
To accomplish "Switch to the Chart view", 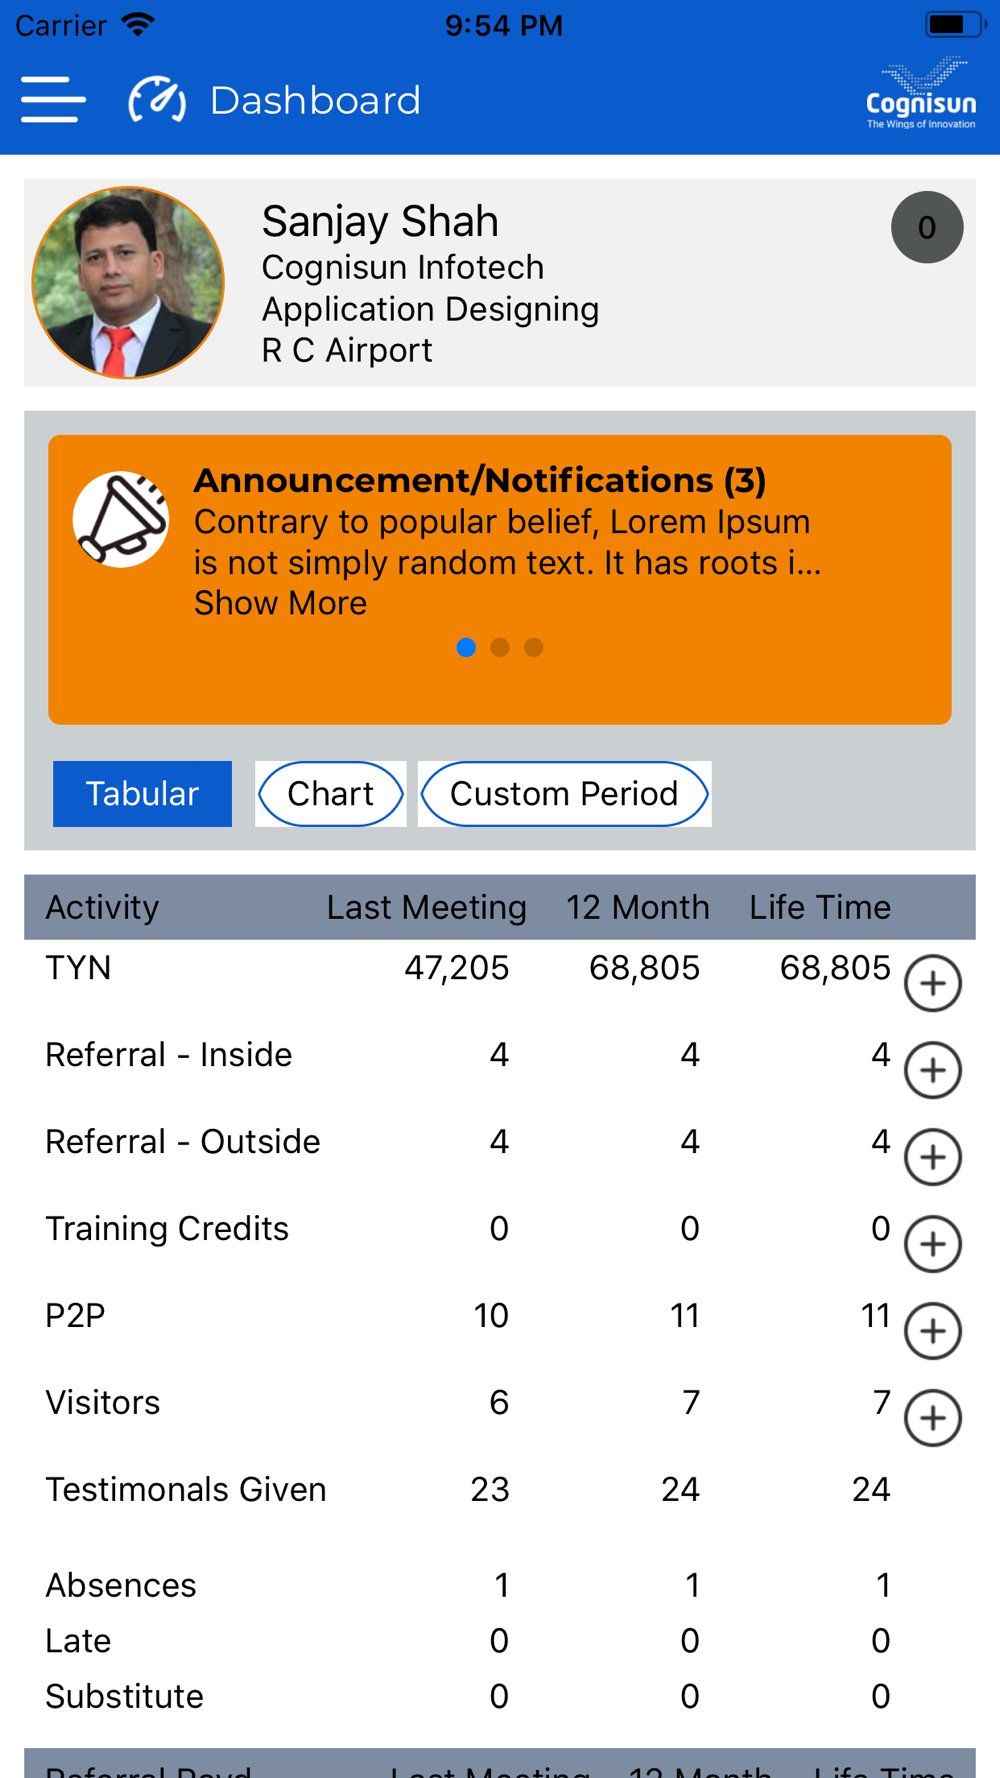I will [331, 794].
